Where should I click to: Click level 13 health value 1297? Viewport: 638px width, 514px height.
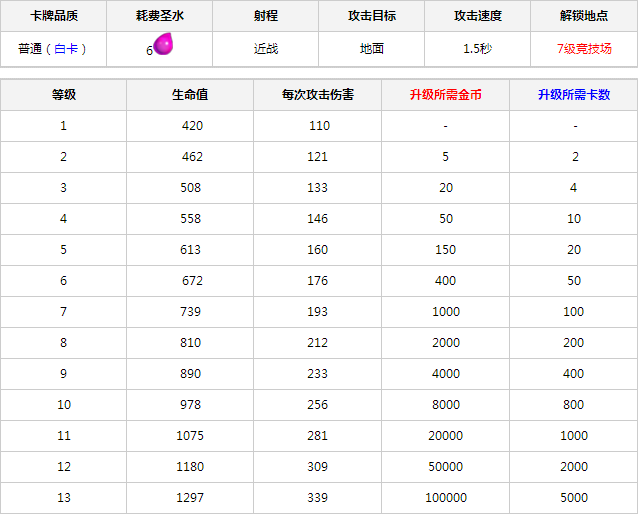click(x=190, y=498)
